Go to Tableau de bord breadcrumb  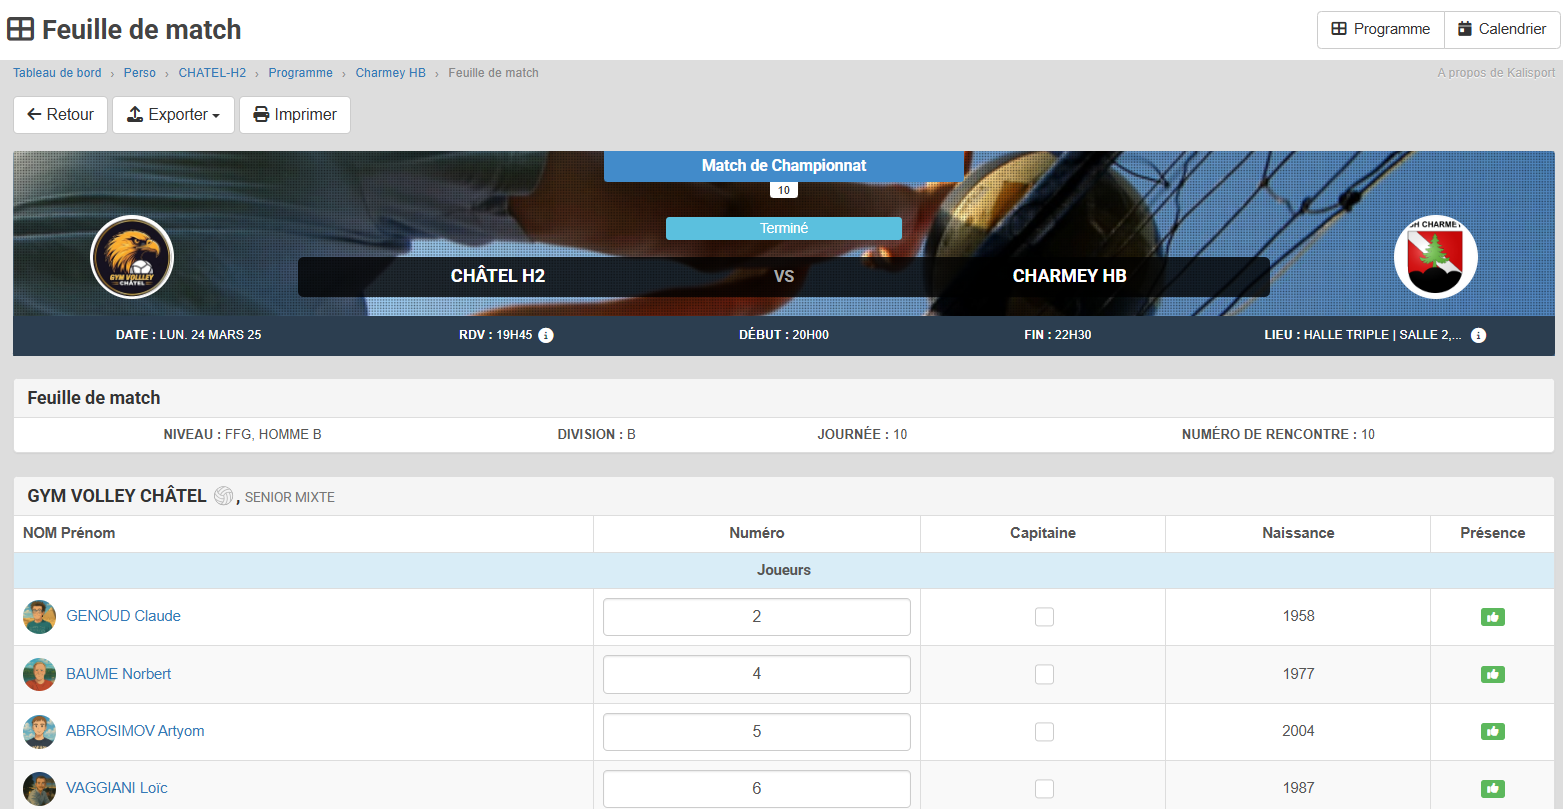(57, 73)
